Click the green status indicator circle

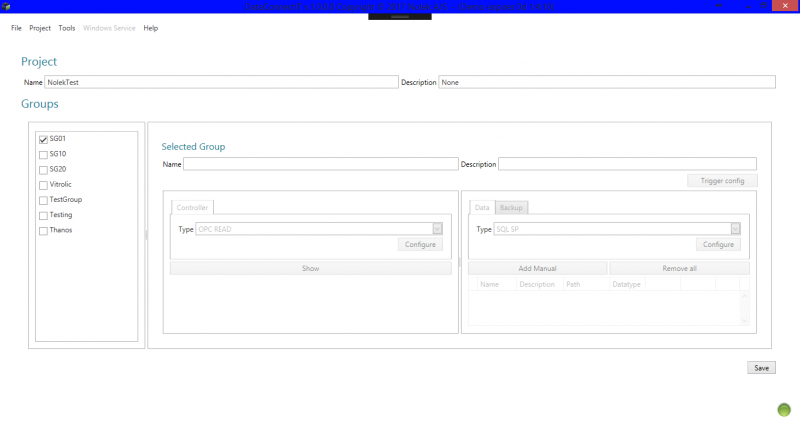[784, 410]
